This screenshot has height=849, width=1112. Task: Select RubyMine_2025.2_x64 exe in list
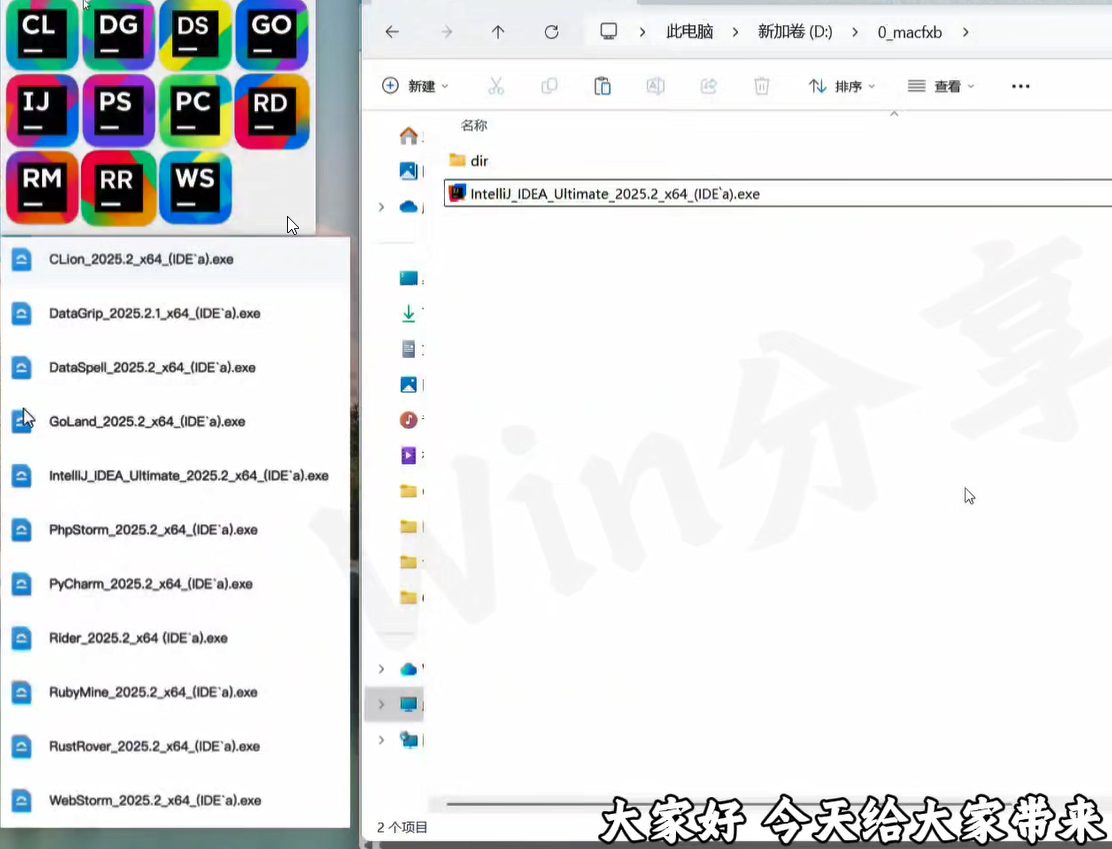coord(175,692)
